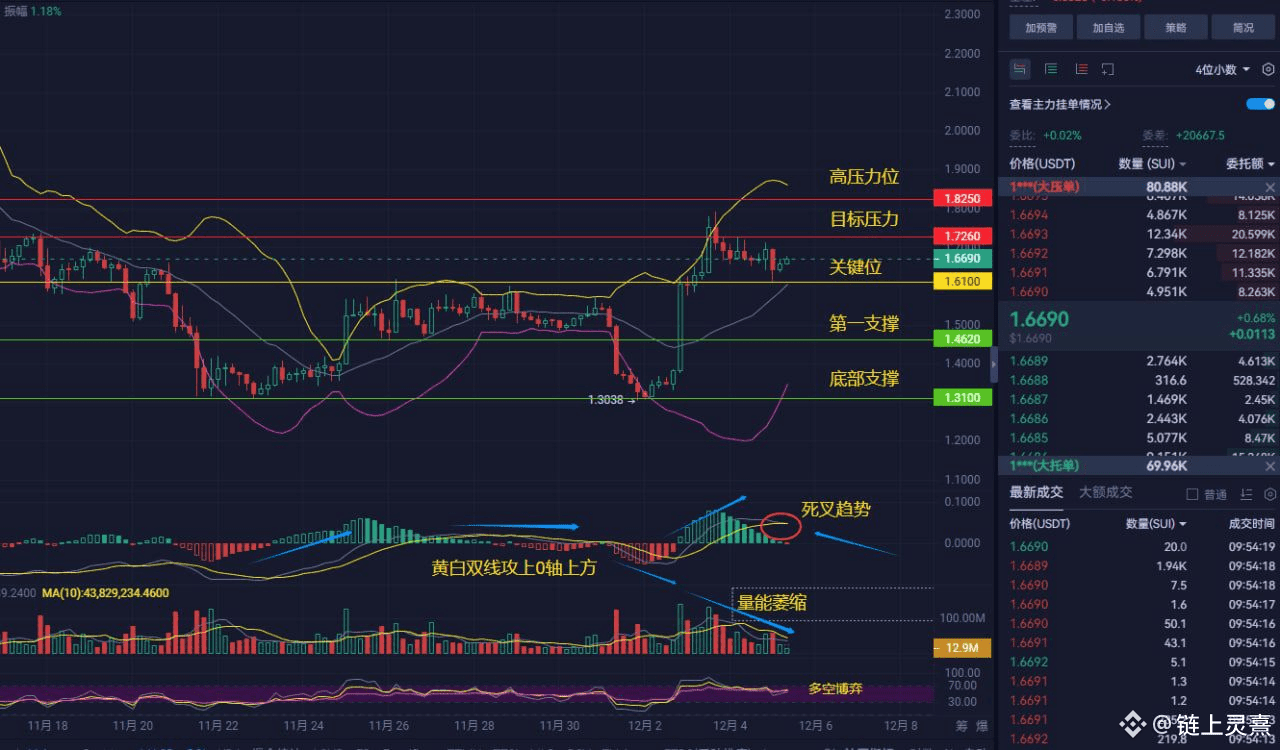Check the 普通 checkbox in trades panel
Screen dimensions: 1280x750
coord(1192,494)
